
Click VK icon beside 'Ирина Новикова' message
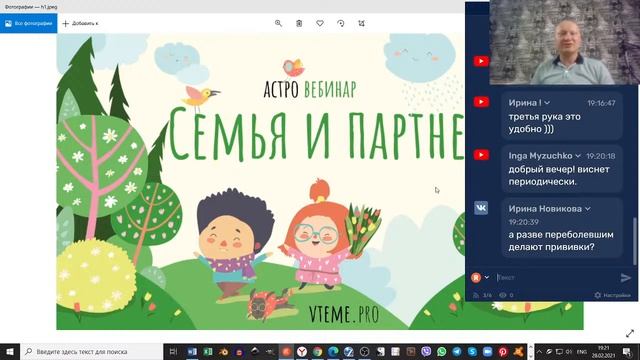[x=481, y=208]
